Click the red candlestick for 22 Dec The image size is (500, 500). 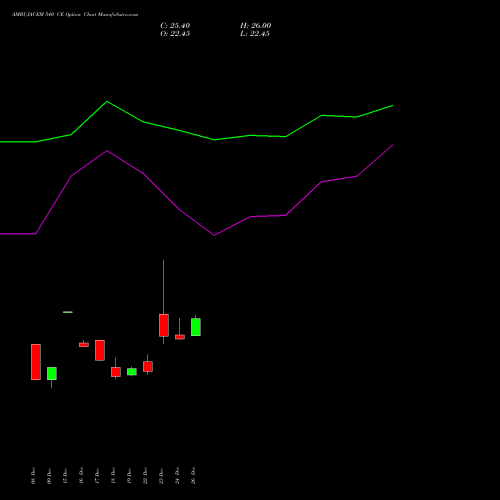[x=148, y=366]
